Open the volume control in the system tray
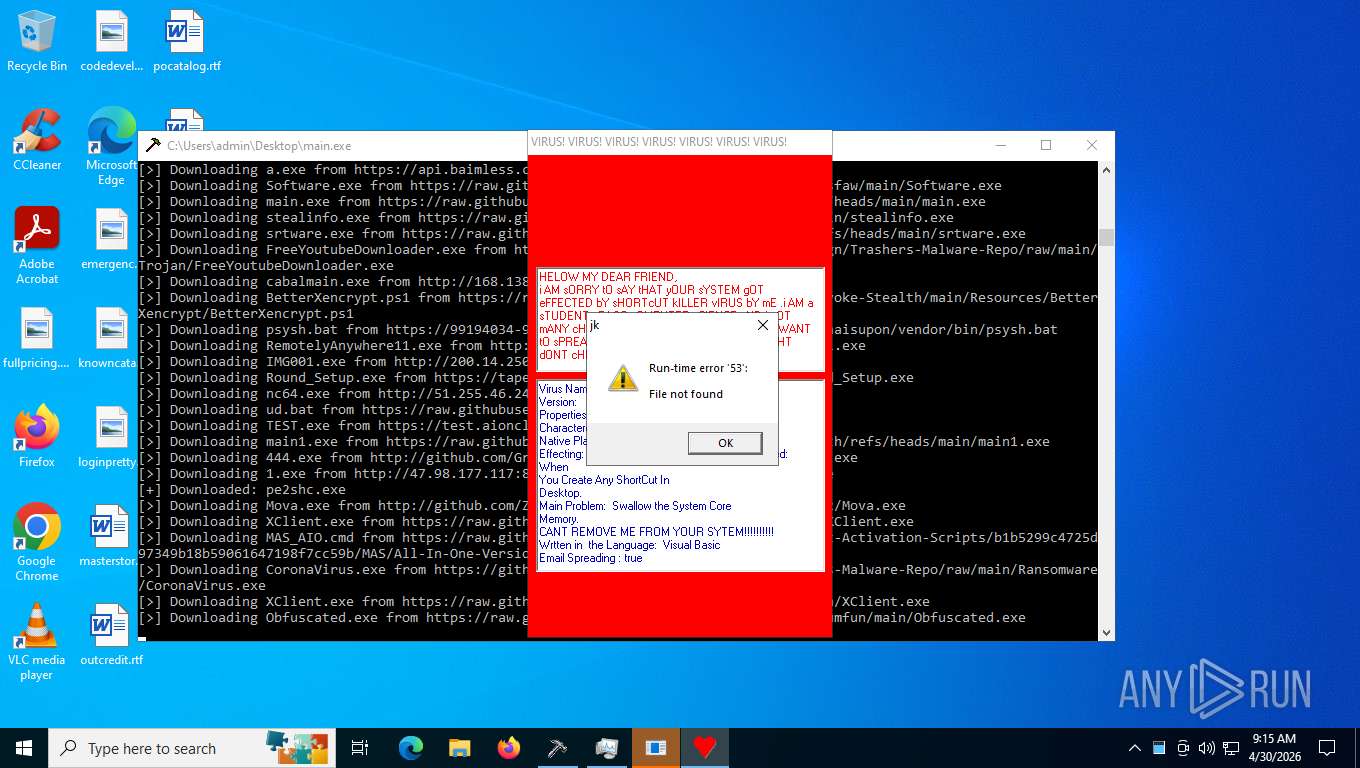The width and height of the screenshot is (1360, 768). pos(1207,748)
